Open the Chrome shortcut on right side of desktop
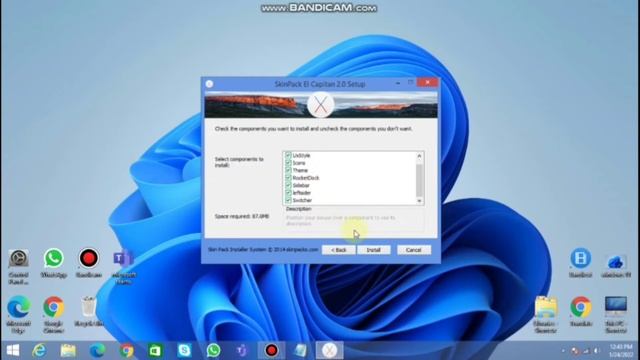This screenshot has height=360, width=640. point(580,311)
